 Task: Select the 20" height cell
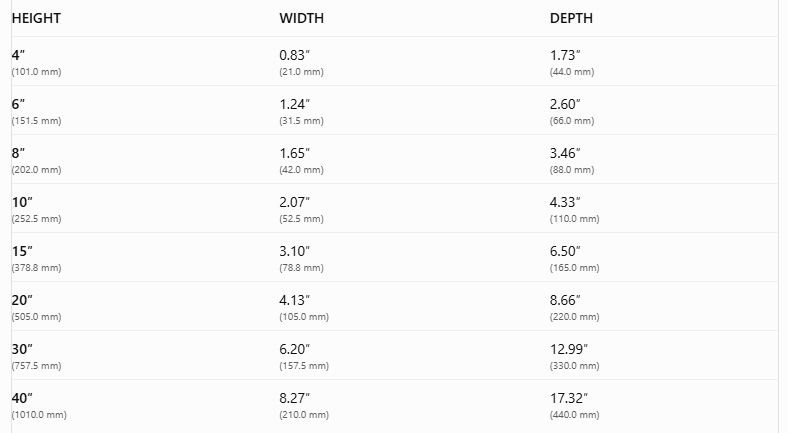pyautogui.click(x=22, y=300)
